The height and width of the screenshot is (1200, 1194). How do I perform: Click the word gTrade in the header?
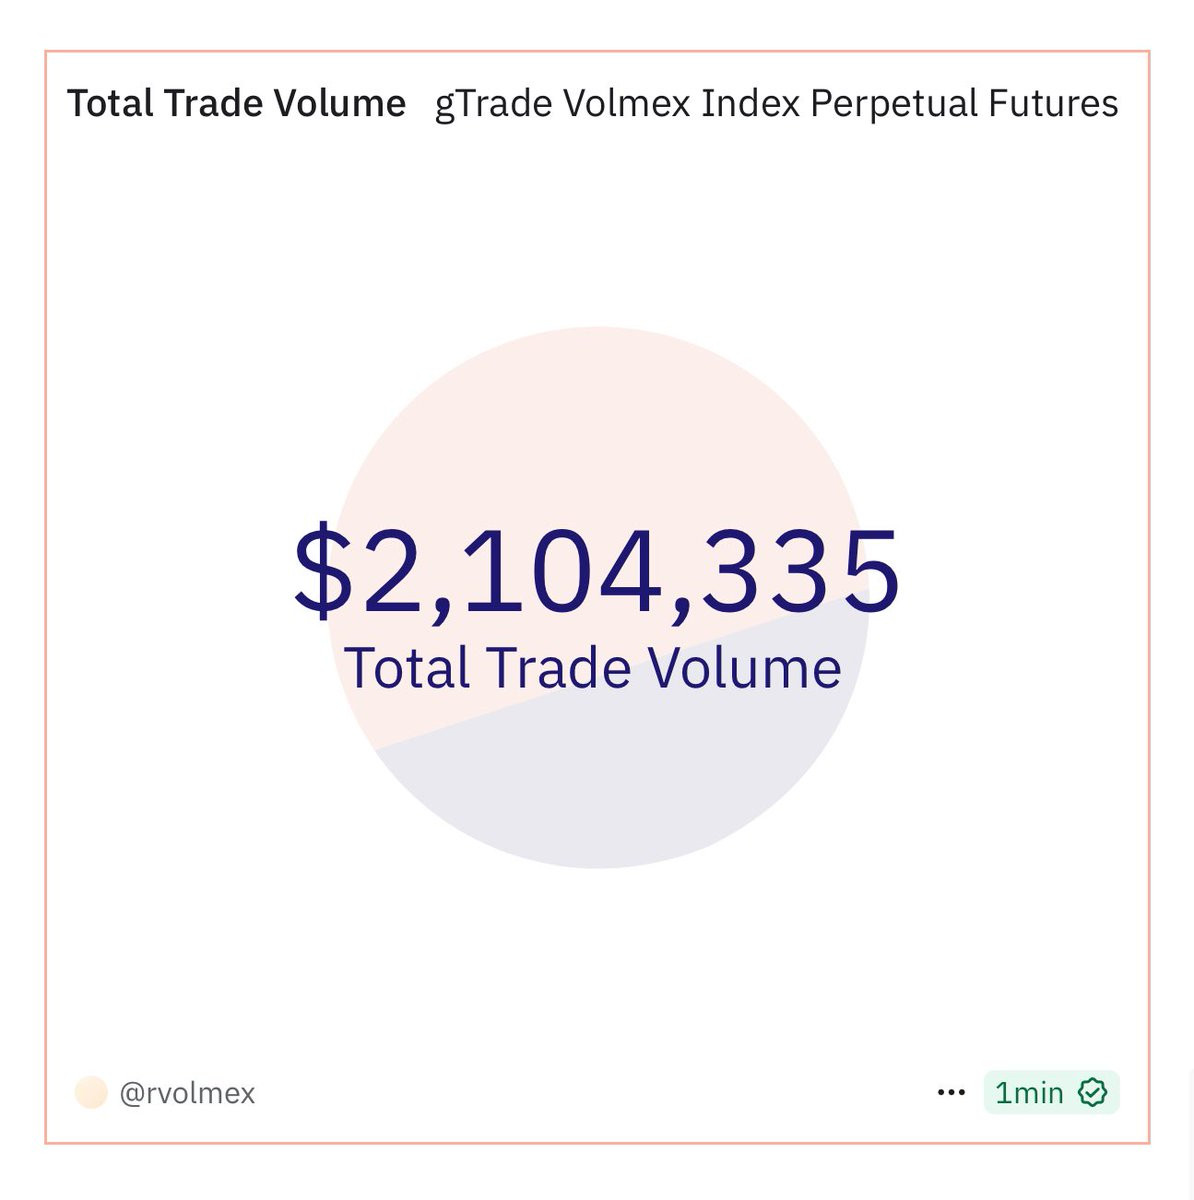pos(494,105)
